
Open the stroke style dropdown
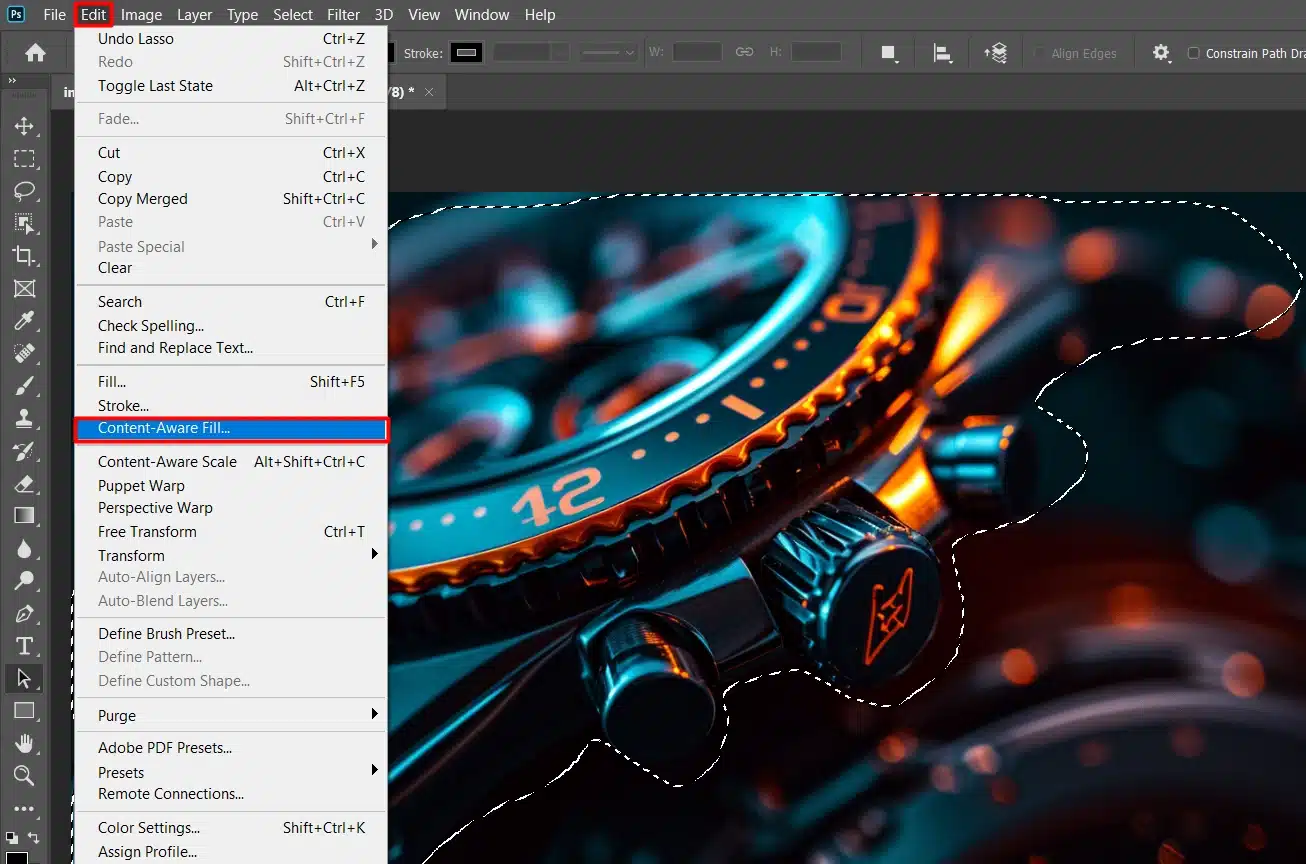click(609, 53)
